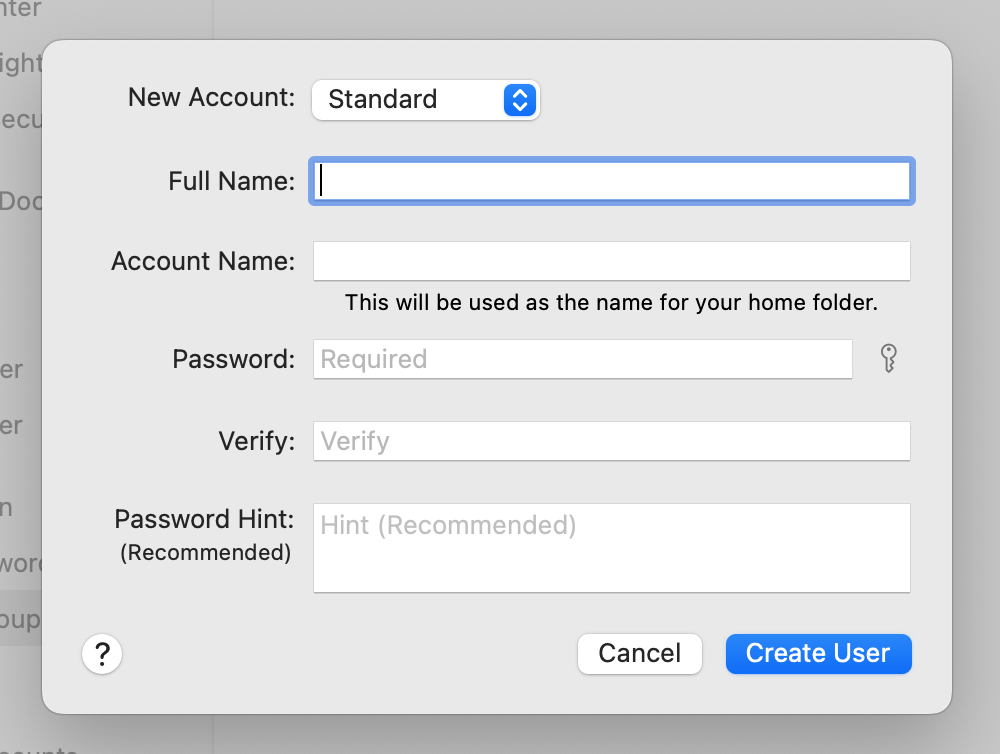The width and height of the screenshot is (1000, 754).
Task: Focus the Full Name text field
Action: (x=612, y=182)
